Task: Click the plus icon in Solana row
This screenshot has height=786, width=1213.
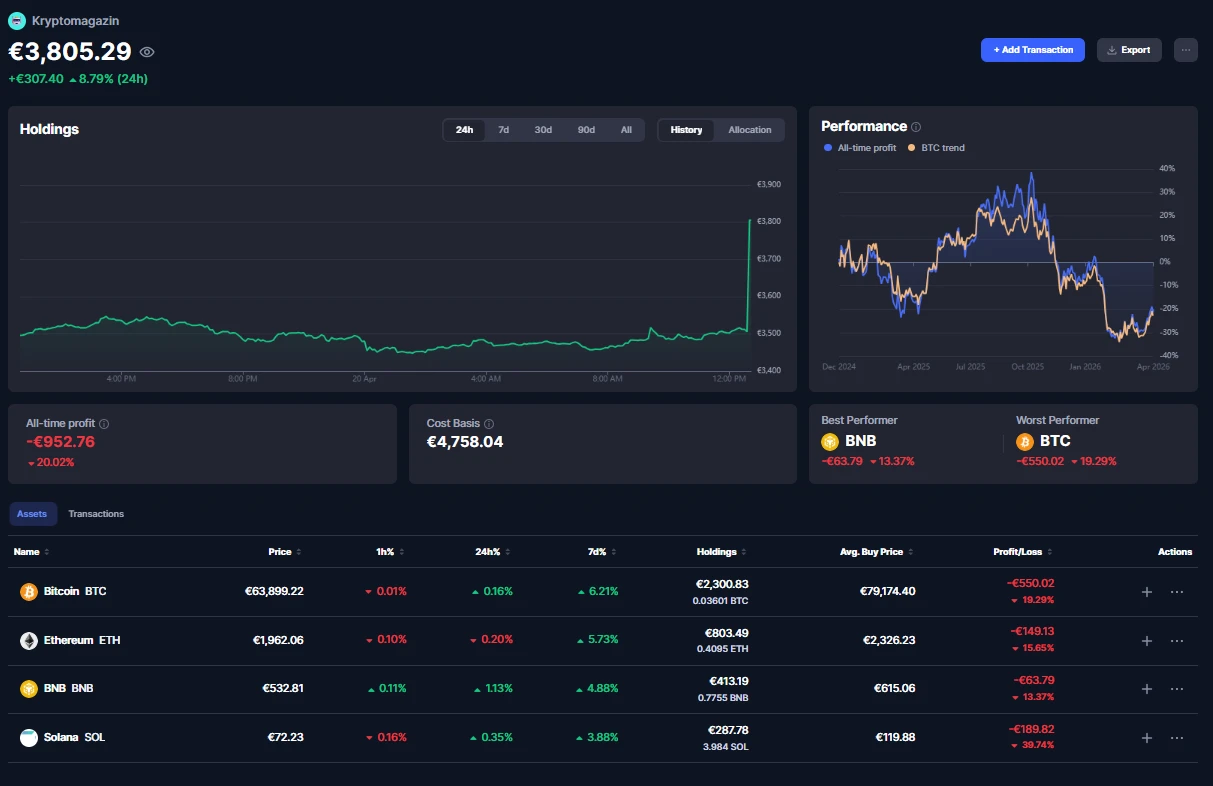Action: coord(1147,738)
